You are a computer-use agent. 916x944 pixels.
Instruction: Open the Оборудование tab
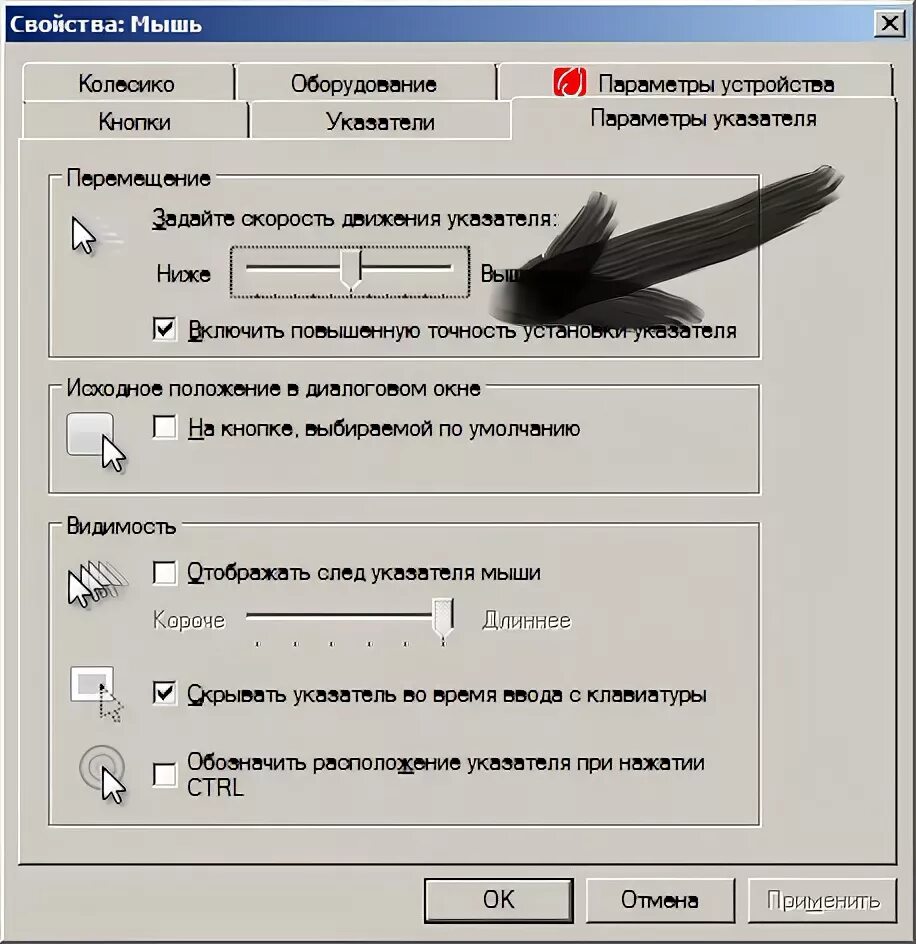click(x=364, y=83)
